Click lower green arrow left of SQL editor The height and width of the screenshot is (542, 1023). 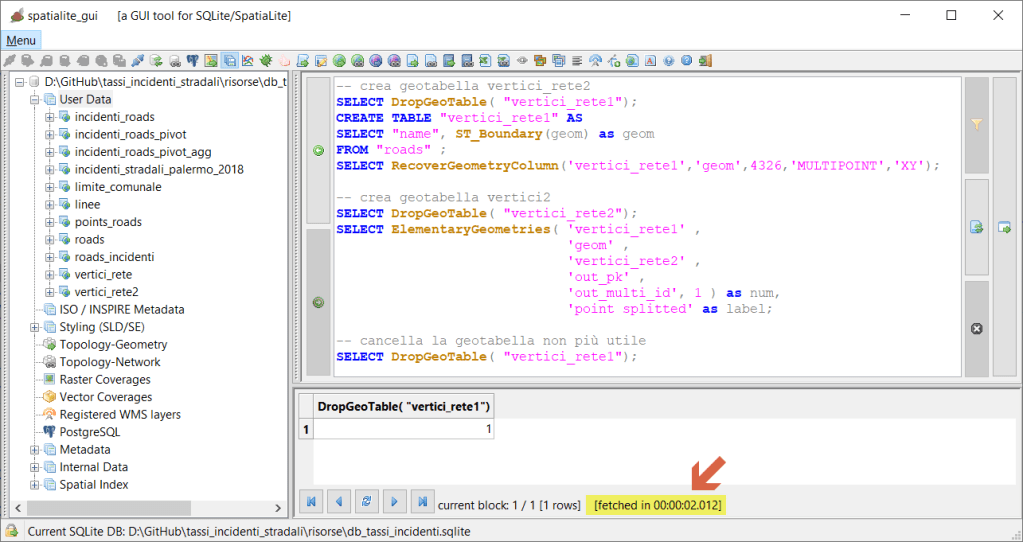[318, 302]
